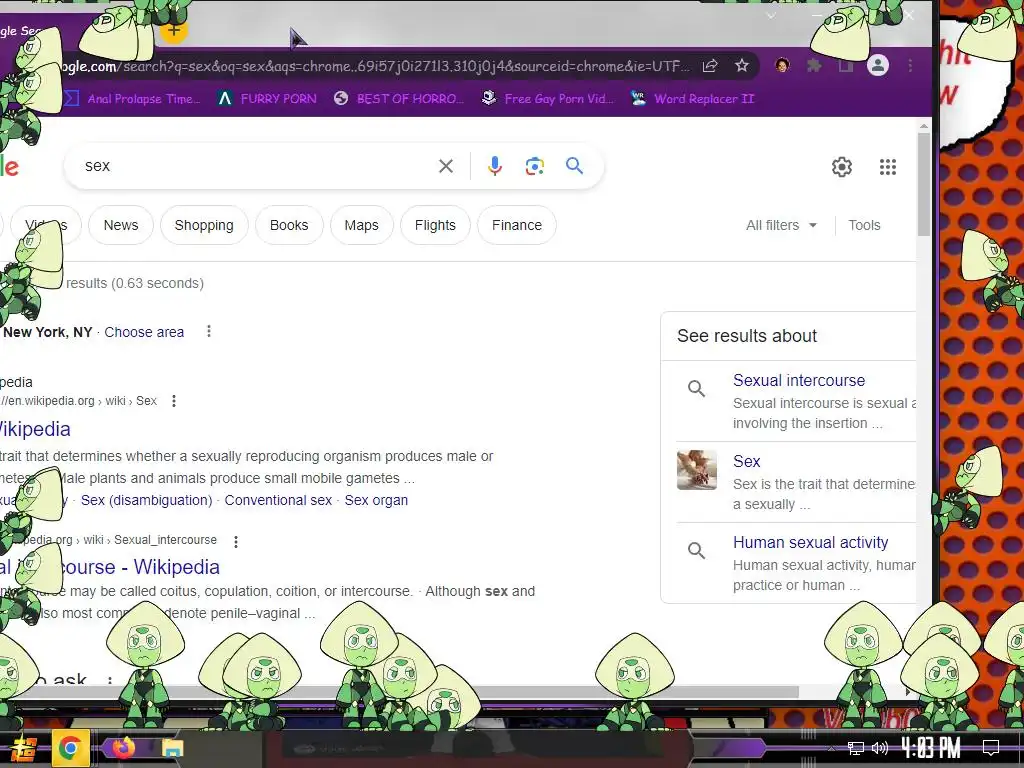Open Chrome from the taskbar

click(70, 748)
